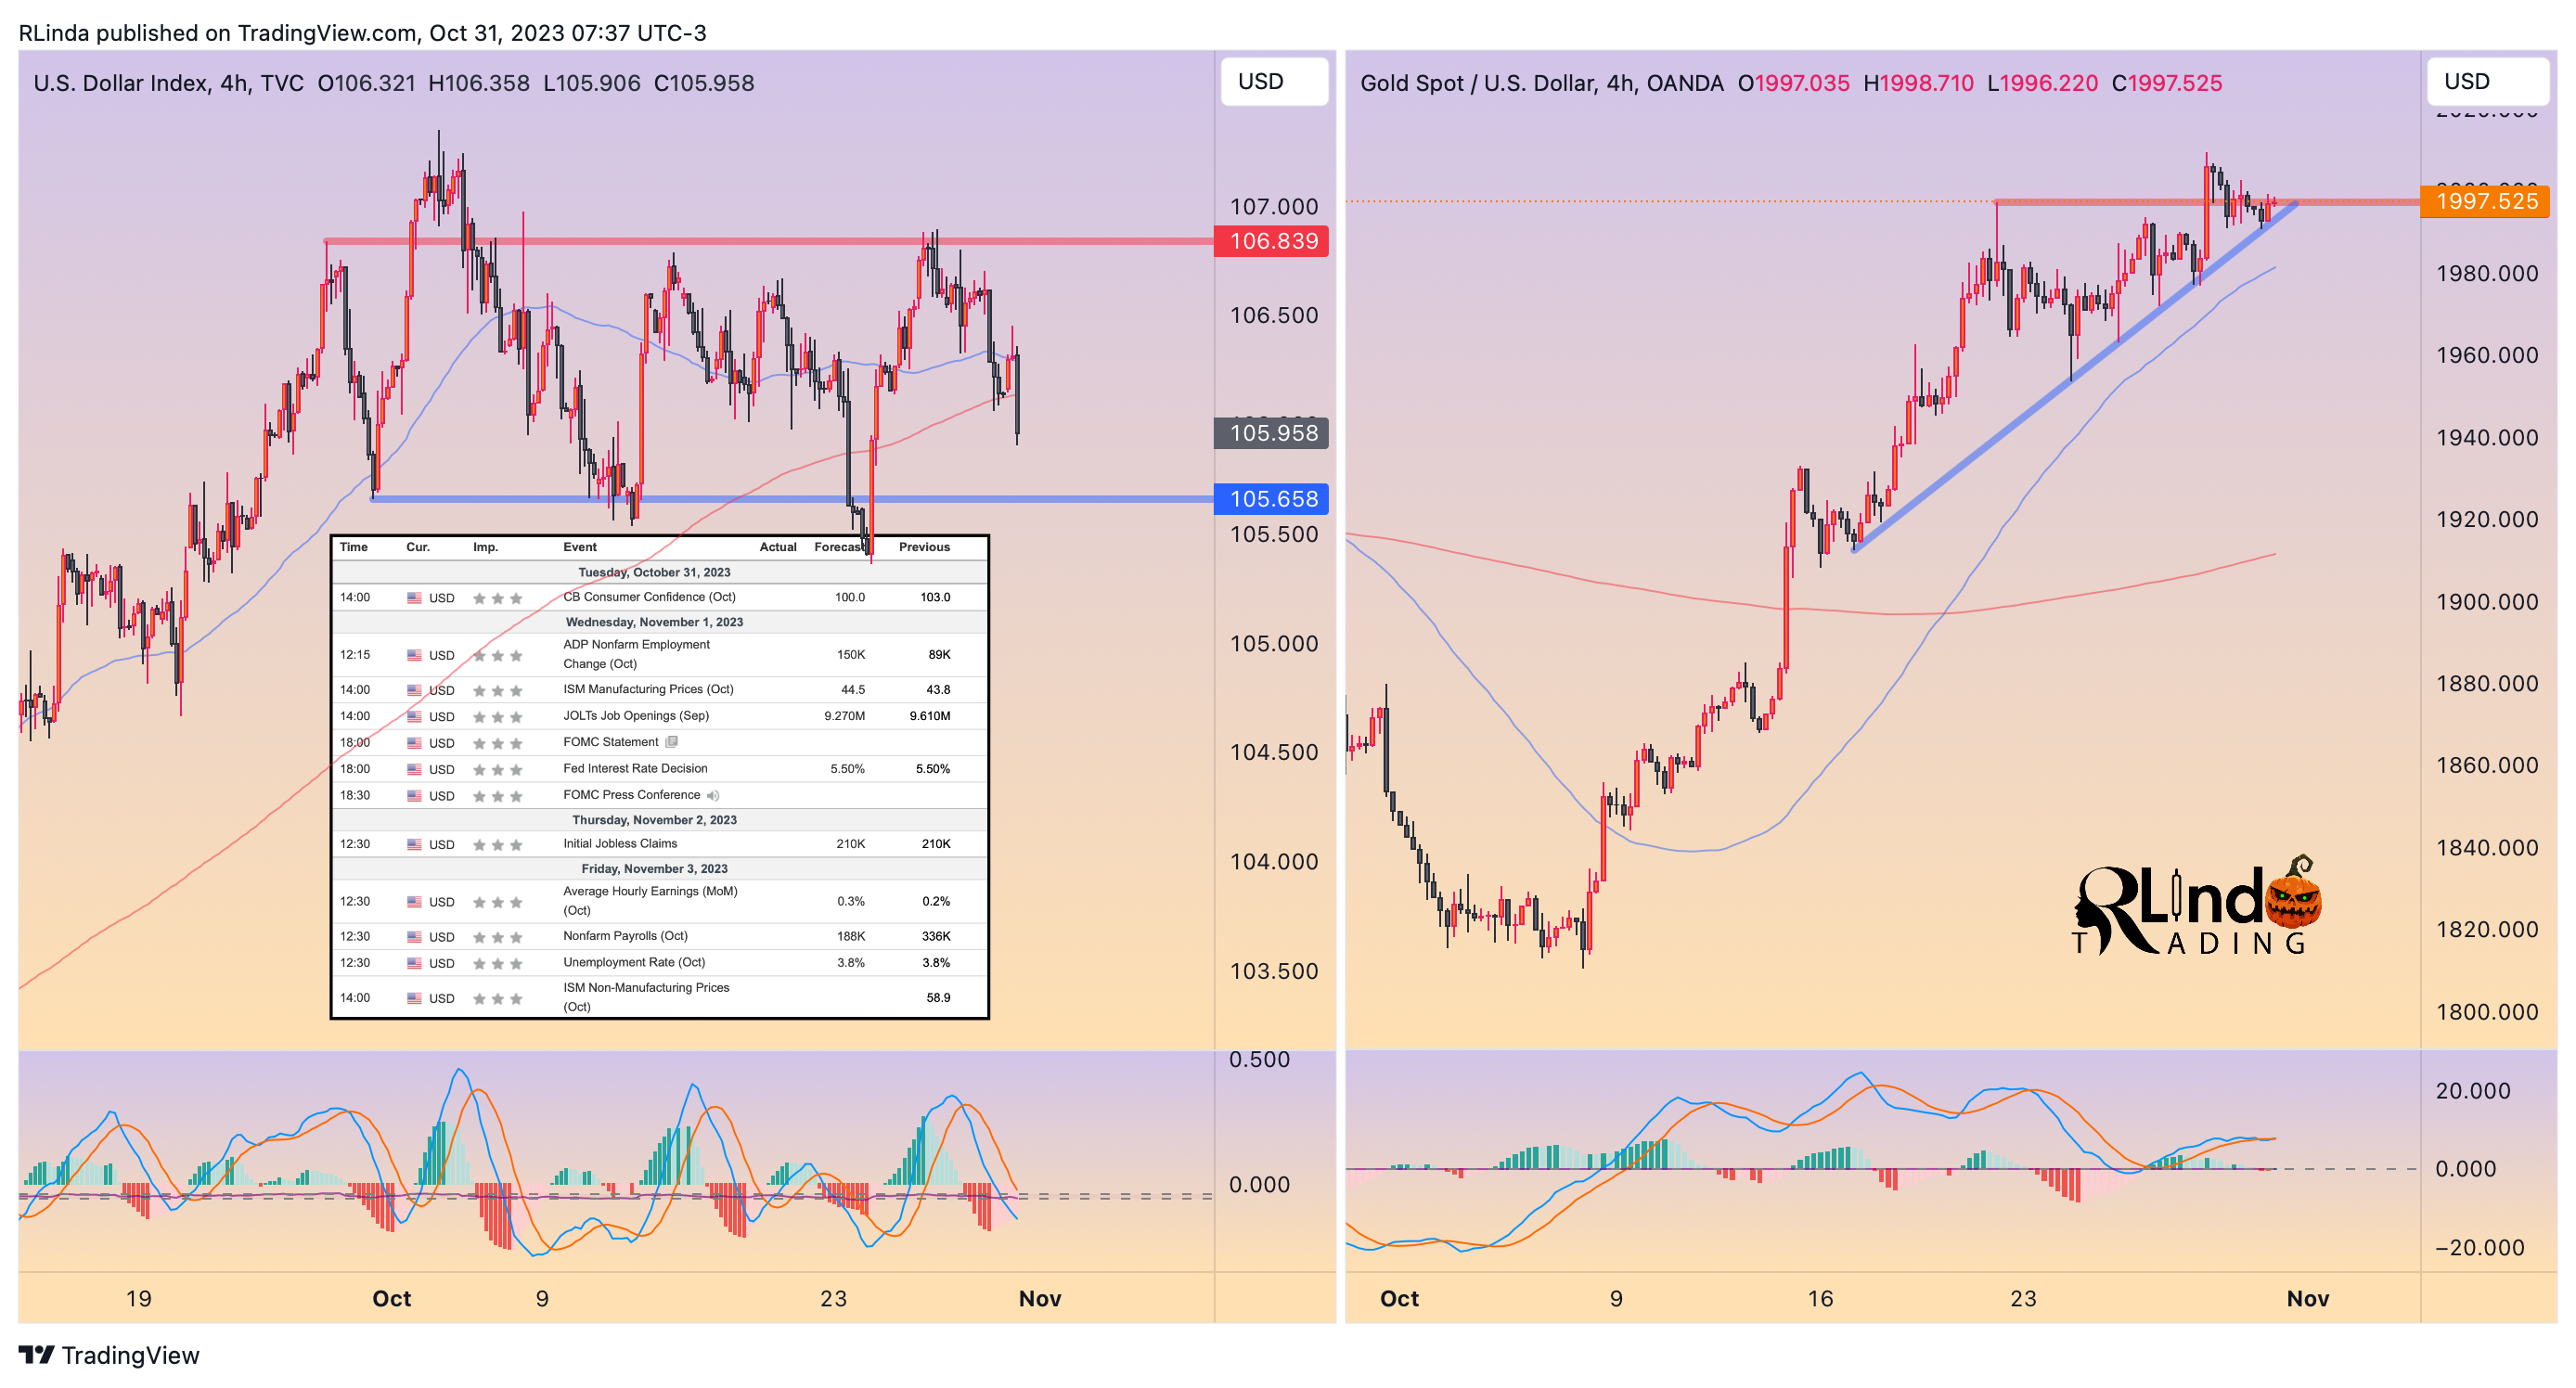Image resolution: width=2576 pixels, height=1388 pixels.
Task: Click the 'Nov' label on Gold time axis
Action: tap(2308, 1299)
